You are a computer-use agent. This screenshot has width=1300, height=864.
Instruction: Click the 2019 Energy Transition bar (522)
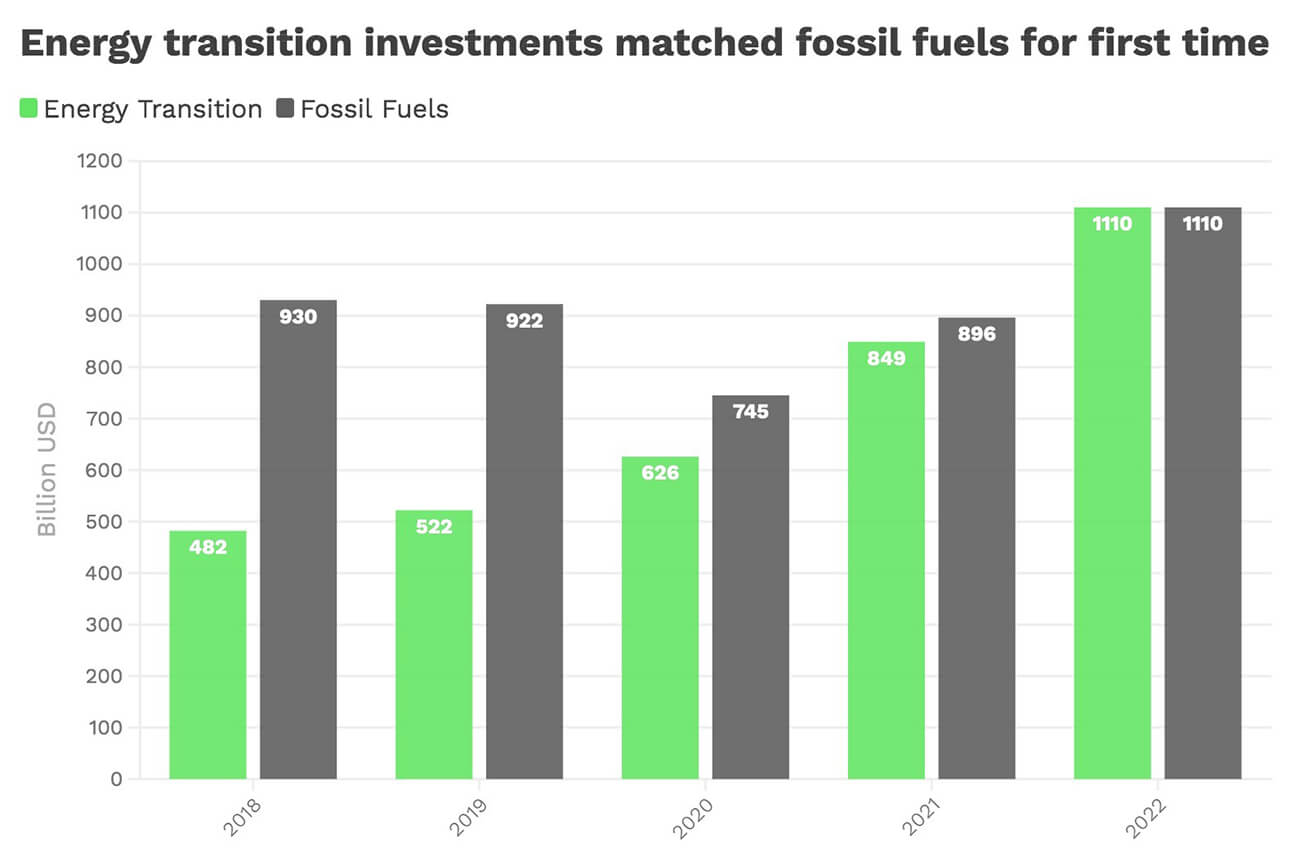pyautogui.click(x=434, y=645)
